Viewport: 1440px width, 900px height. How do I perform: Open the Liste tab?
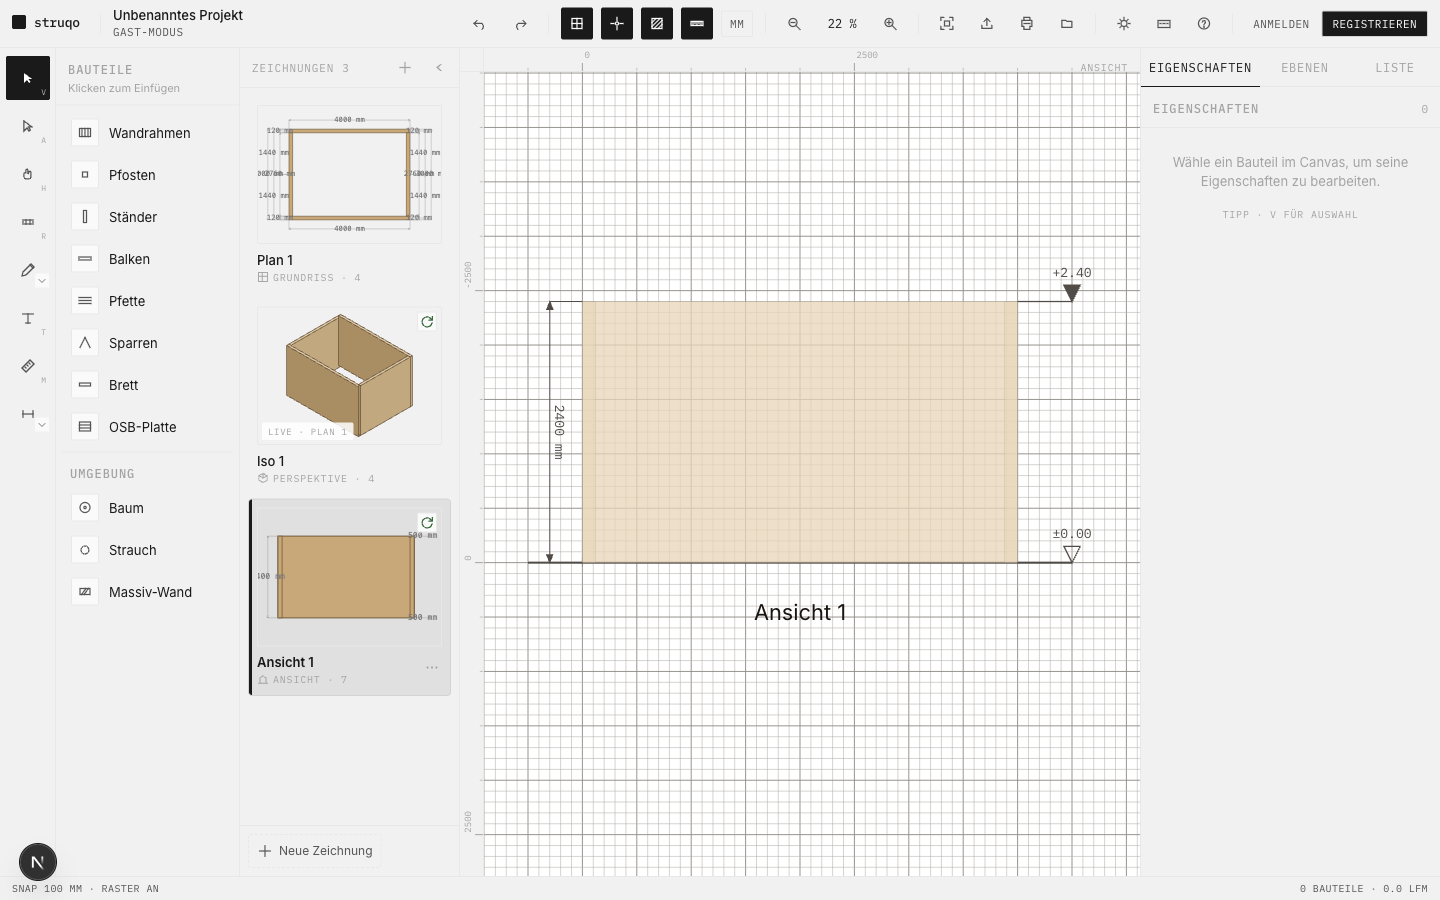point(1394,68)
